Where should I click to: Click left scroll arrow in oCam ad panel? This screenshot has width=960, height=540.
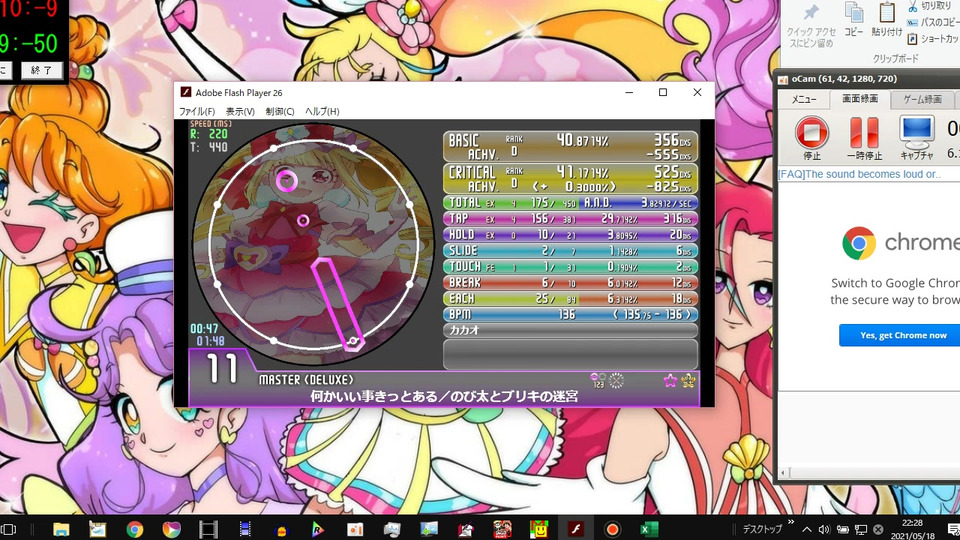click(x=782, y=473)
